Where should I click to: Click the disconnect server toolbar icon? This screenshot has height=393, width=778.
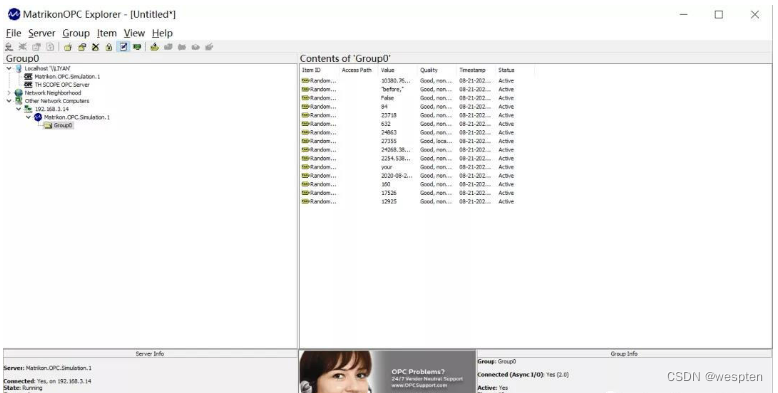click(x=23, y=47)
